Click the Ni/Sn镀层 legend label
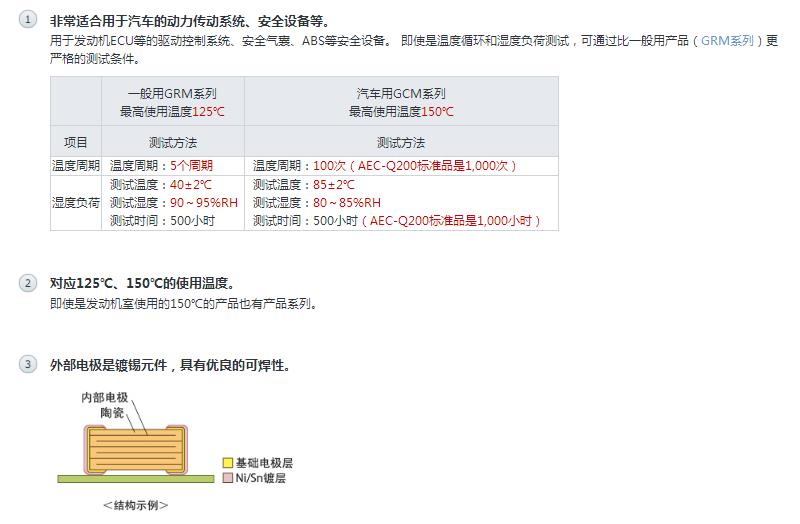The height and width of the screenshot is (524, 800). coord(261,478)
